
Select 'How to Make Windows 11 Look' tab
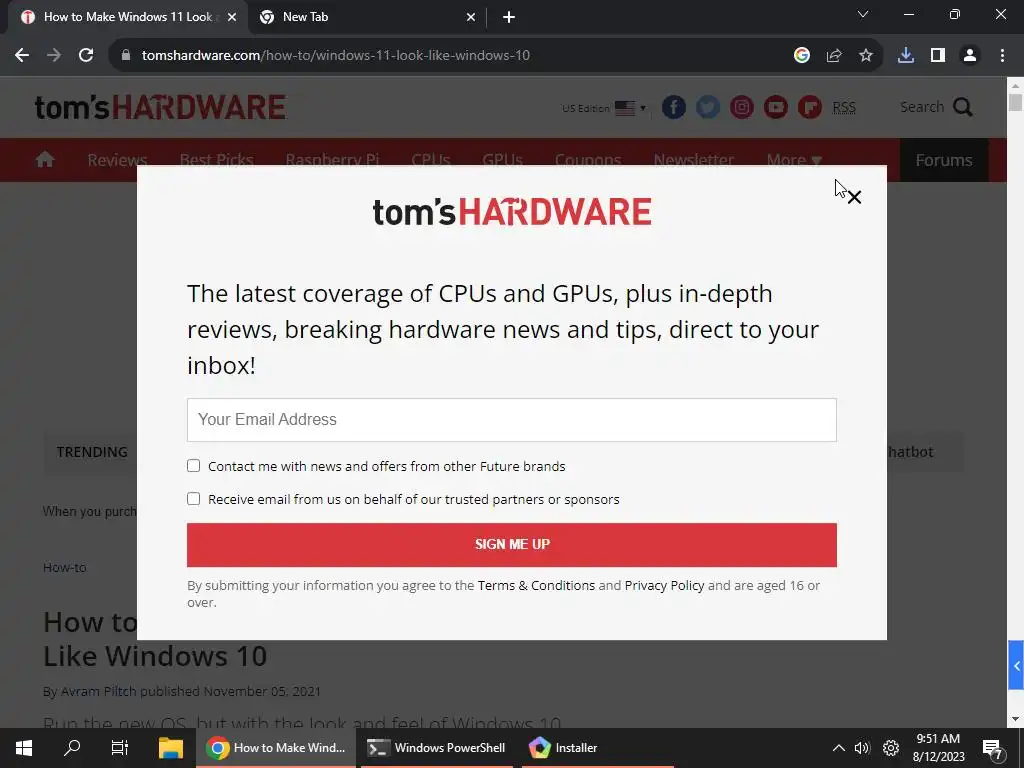tap(128, 17)
